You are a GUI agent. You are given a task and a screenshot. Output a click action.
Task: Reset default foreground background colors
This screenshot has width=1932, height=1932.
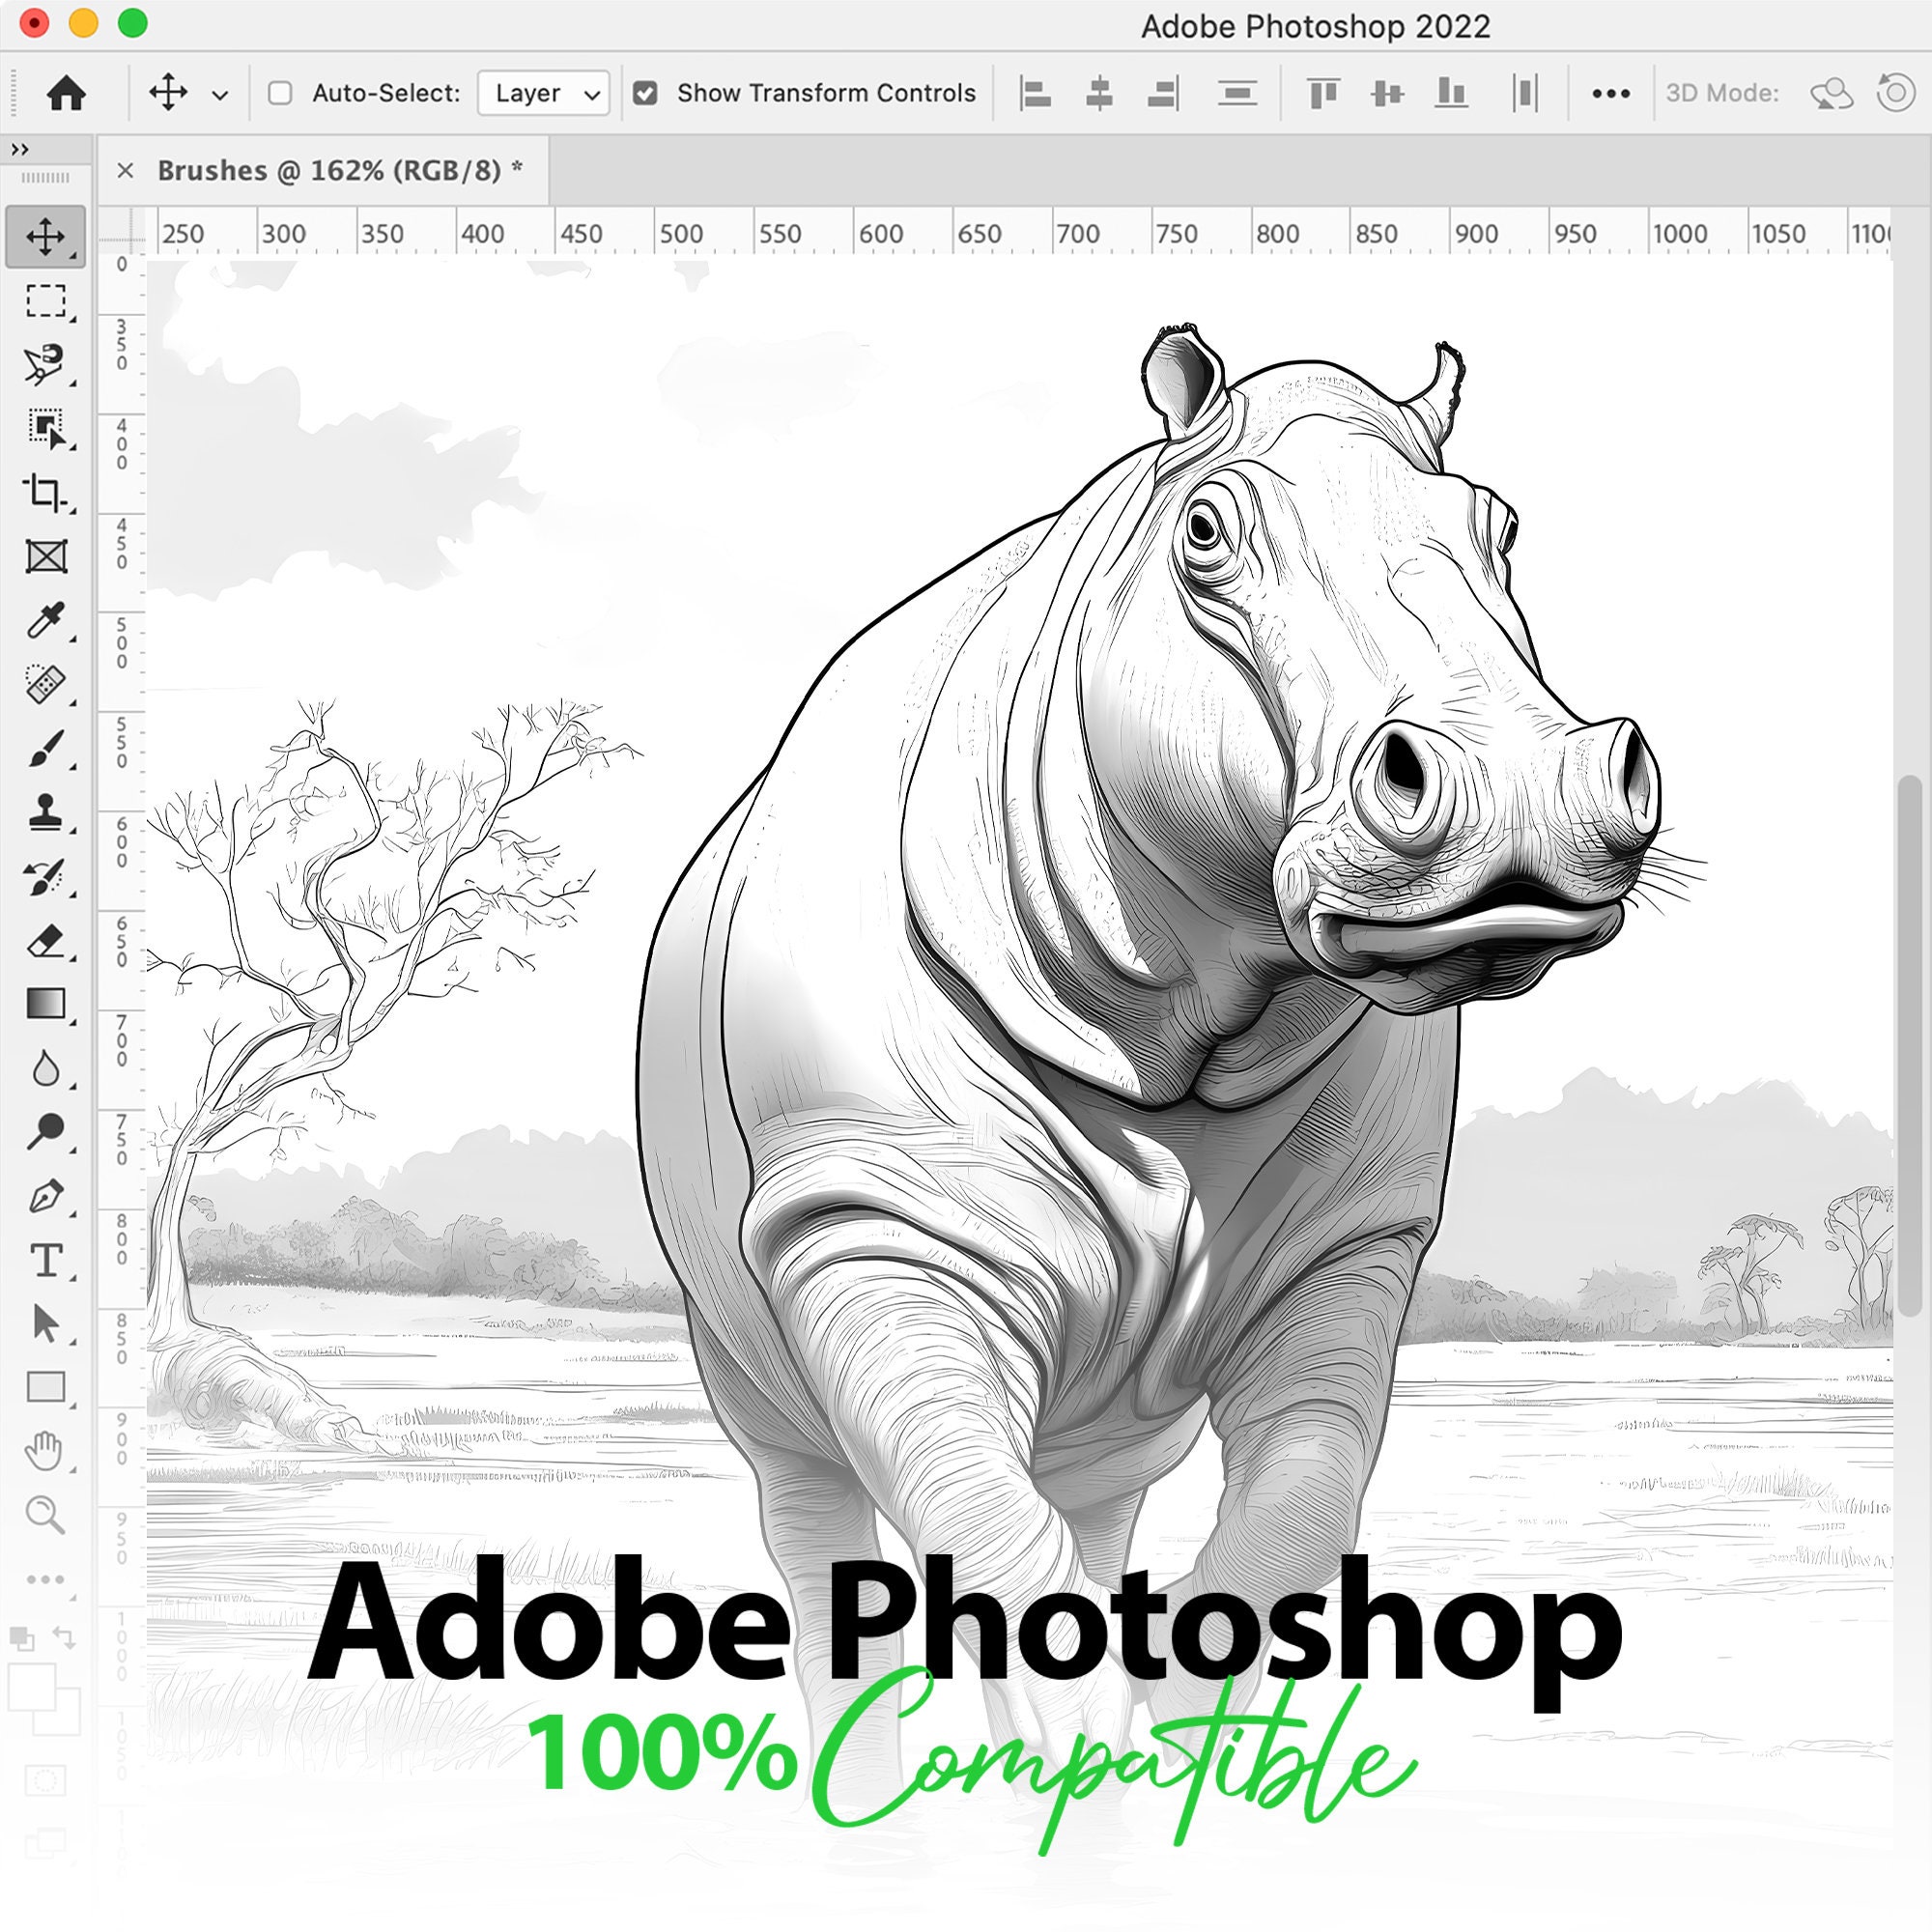[21, 1638]
